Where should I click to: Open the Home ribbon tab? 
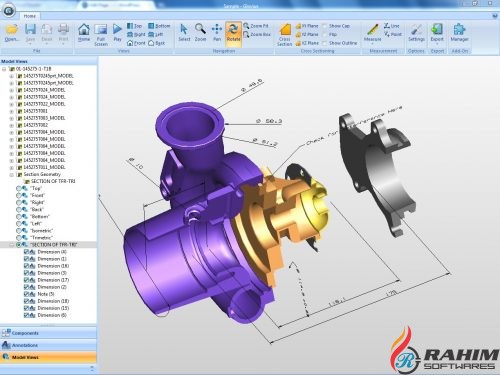click(30, 16)
